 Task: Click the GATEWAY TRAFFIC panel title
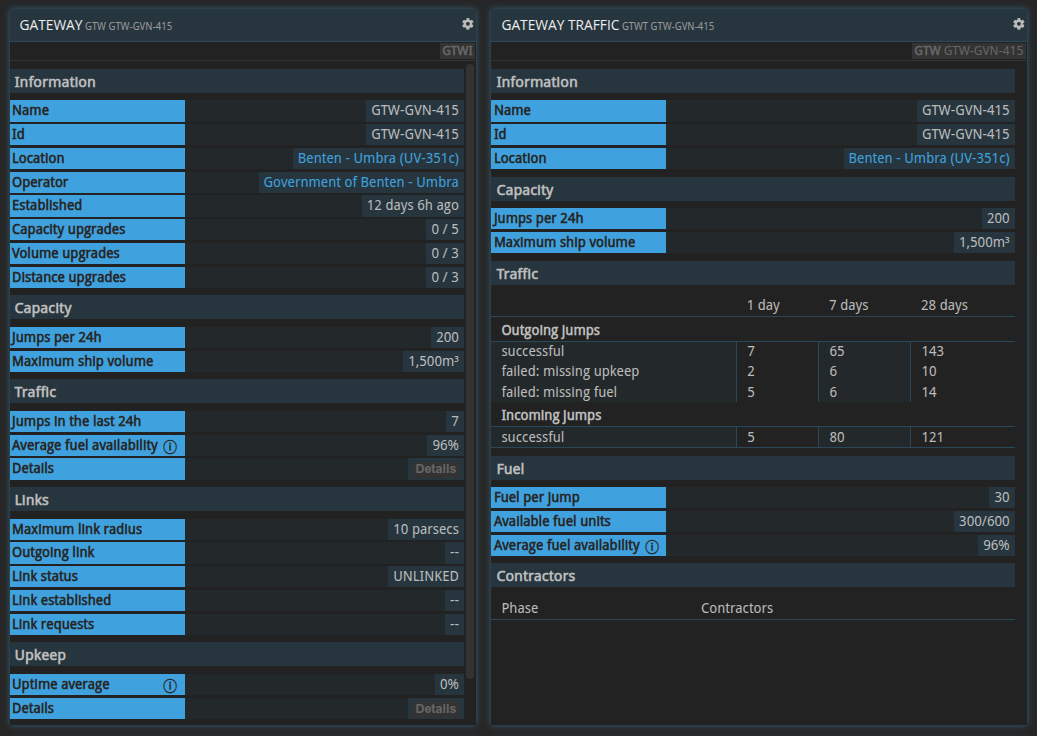click(x=560, y=25)
